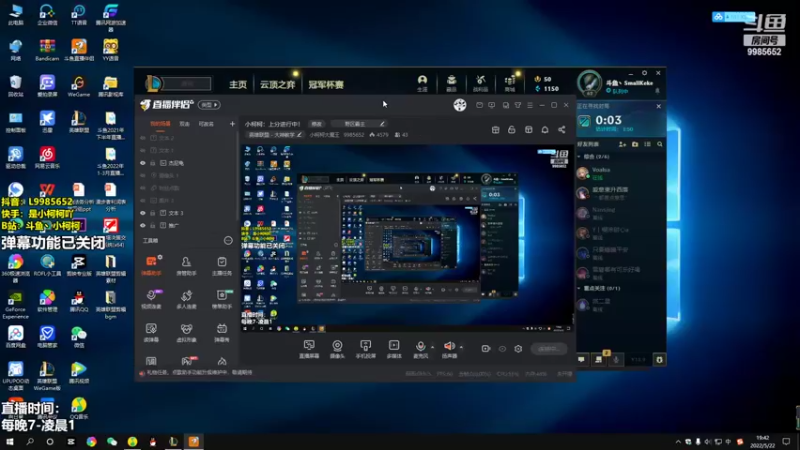
Task: Open chat icon at League client bottom
Action: [581, 360]
